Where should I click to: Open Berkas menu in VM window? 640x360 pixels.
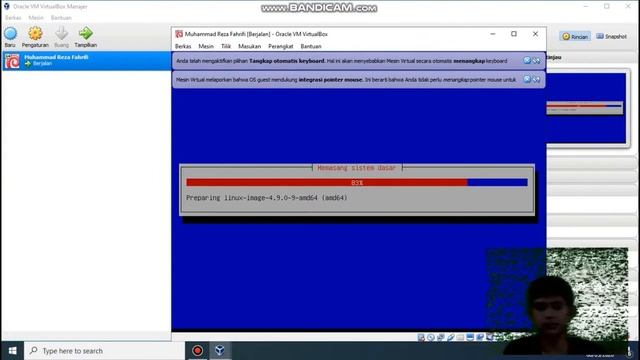[183, 46]
